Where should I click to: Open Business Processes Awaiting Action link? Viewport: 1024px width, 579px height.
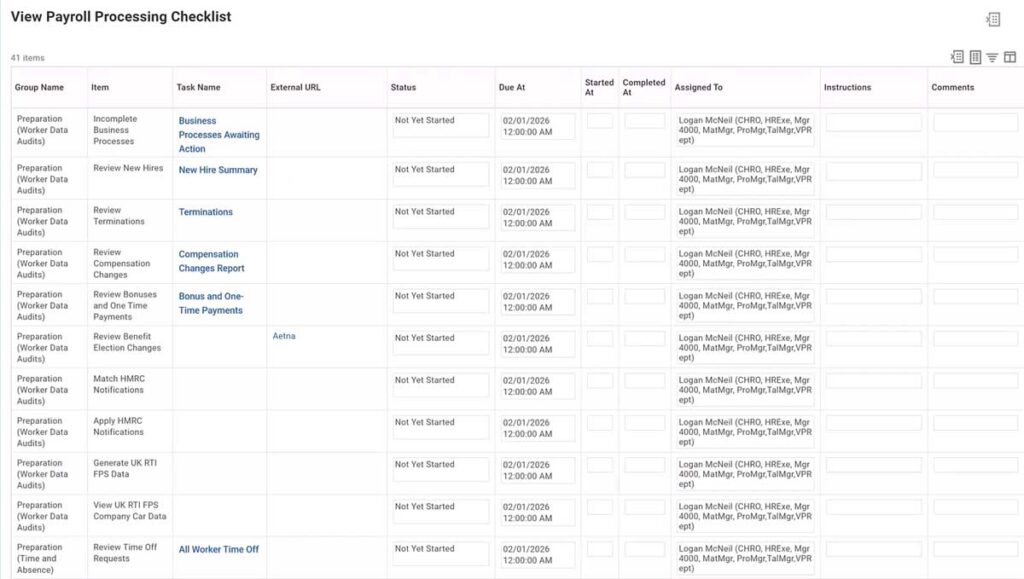[218, 134]
